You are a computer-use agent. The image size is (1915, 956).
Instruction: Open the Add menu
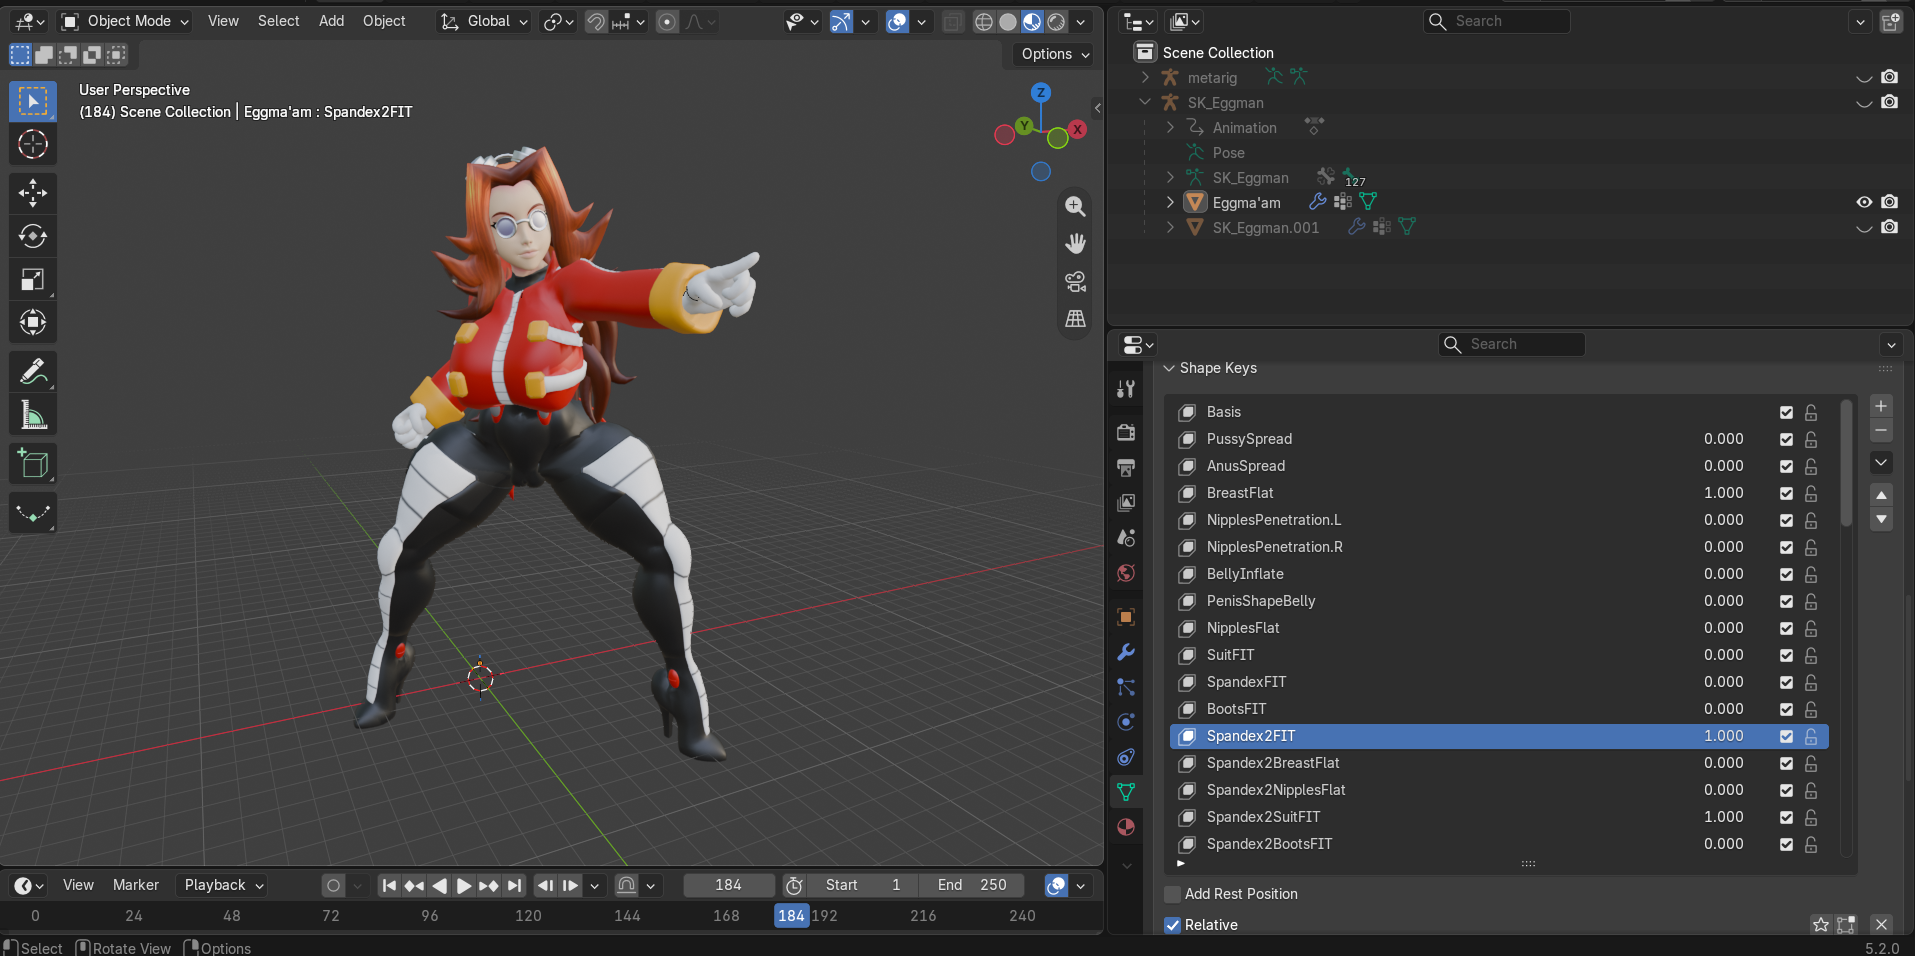(331, 21)
